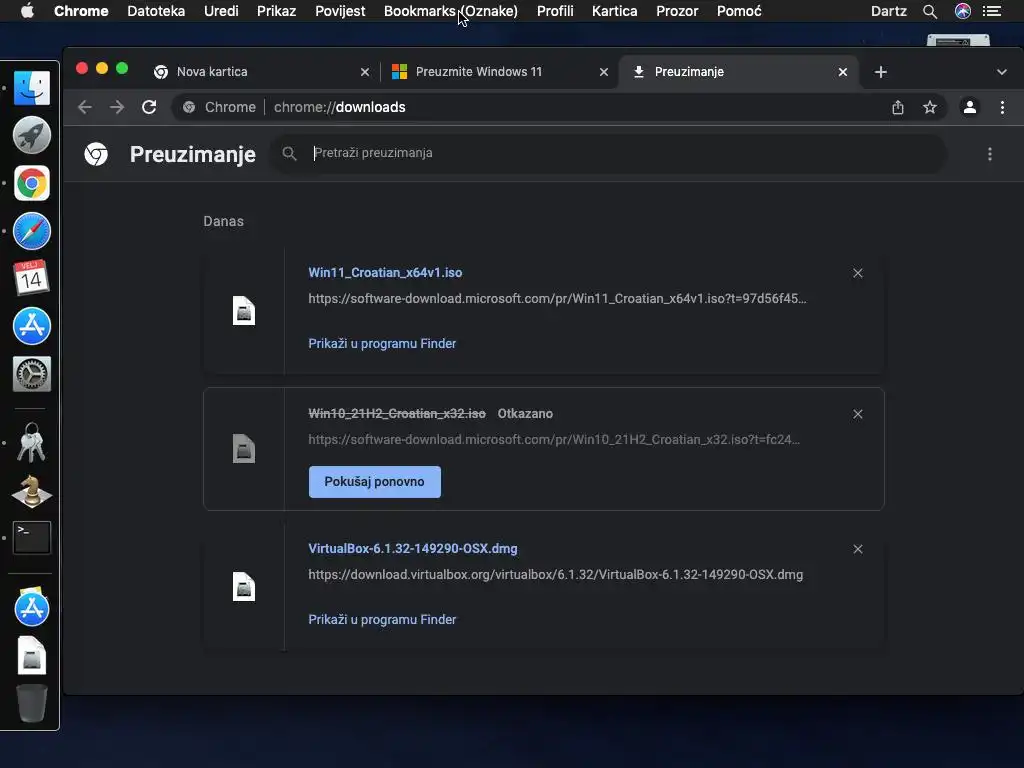Close the Nova kartica tab
Image resolution: width=1024 pixels, height=768 pixels.
[365, 72]
